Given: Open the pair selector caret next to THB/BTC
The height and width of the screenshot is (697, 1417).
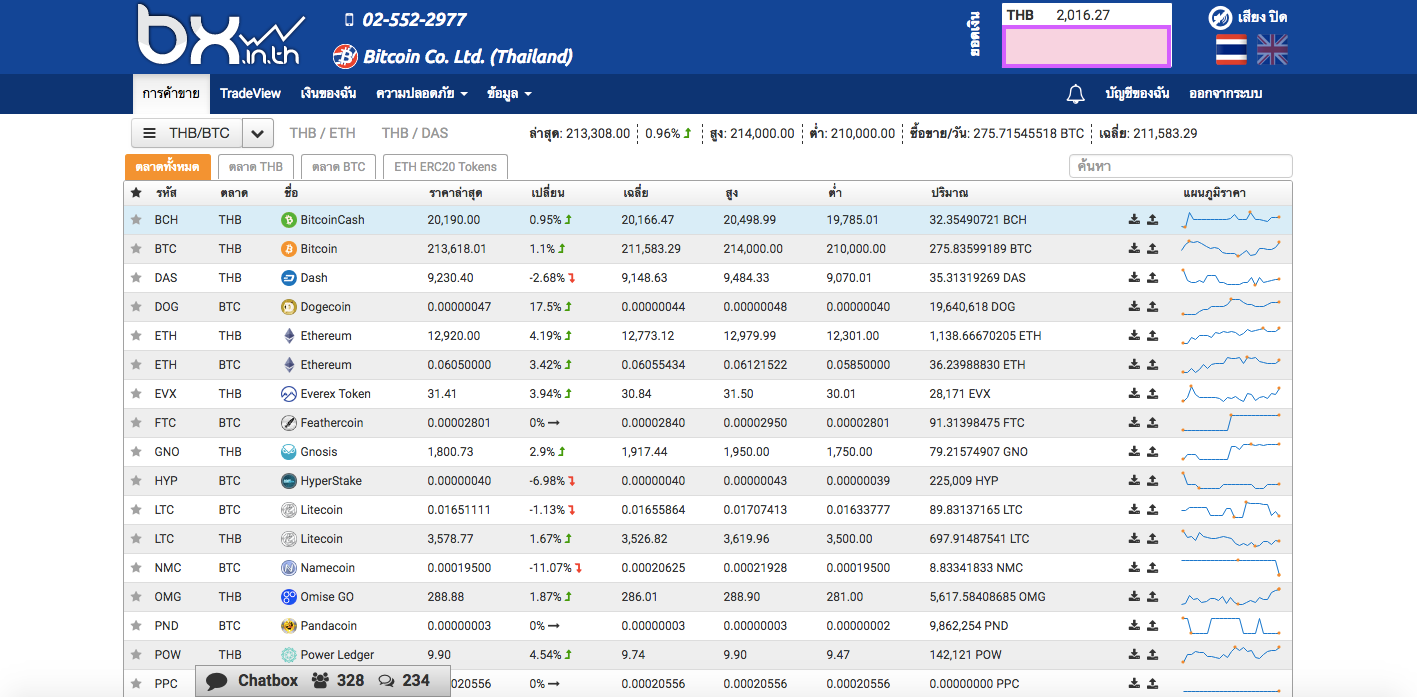Looking at the screenshot, I should [x=257, y=133].
